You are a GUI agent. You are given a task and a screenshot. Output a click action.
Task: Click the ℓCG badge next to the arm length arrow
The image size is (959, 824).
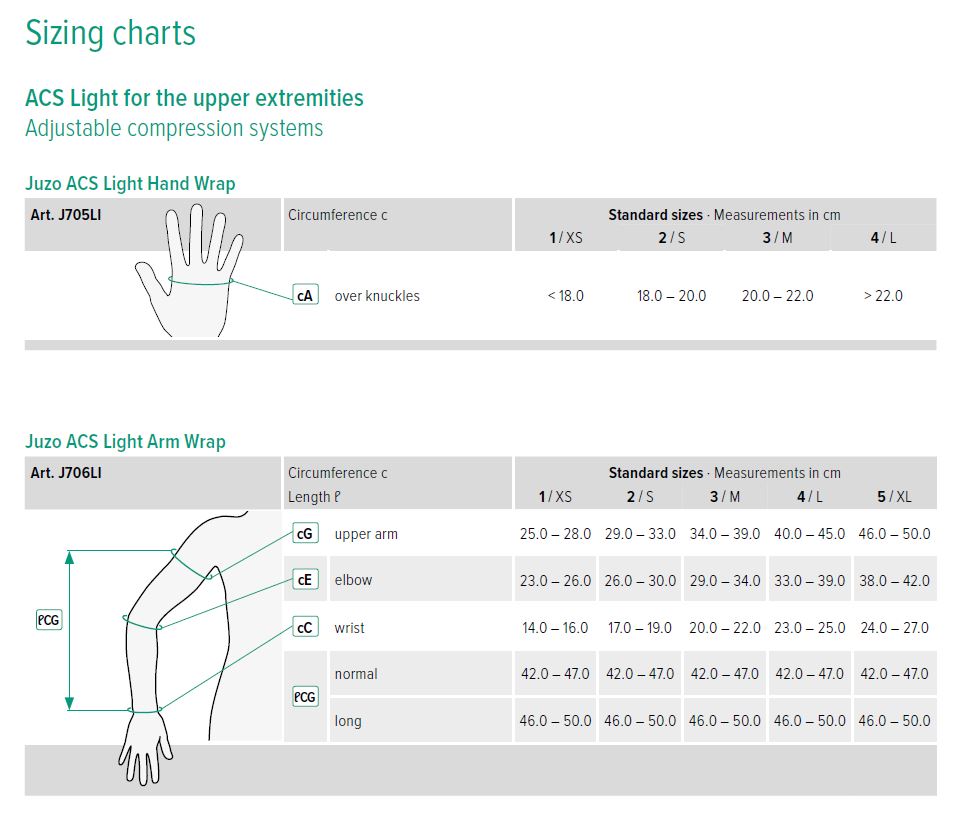click(x=49, y=620)
